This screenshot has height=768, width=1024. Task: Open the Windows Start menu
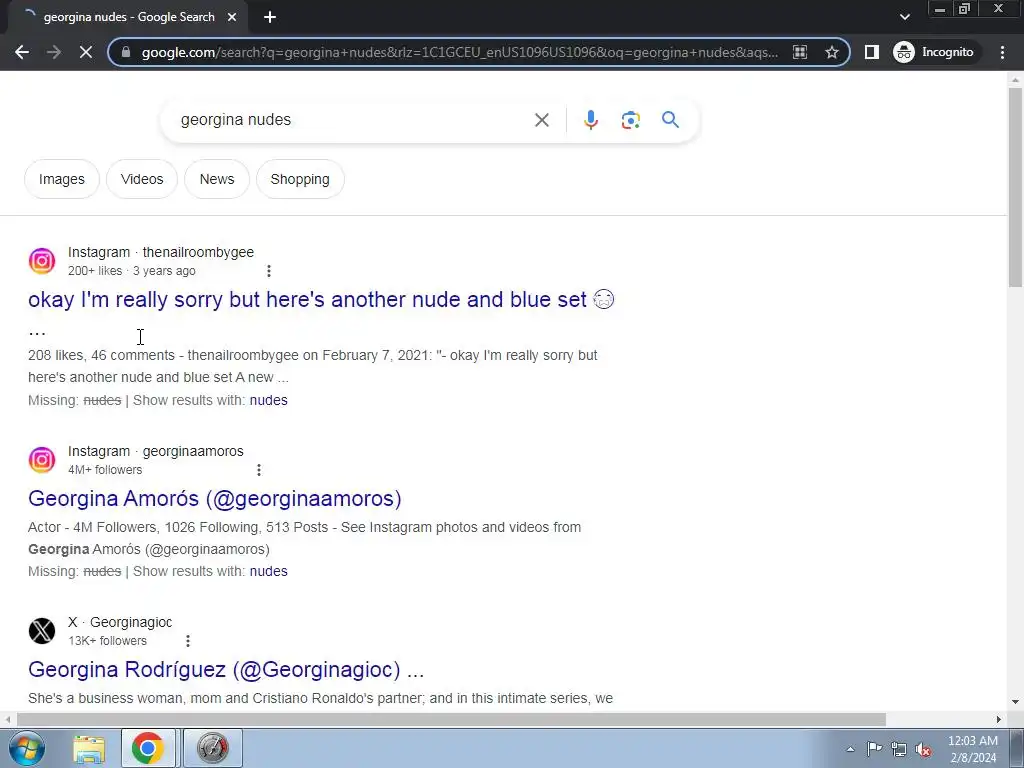pos(26,748)
